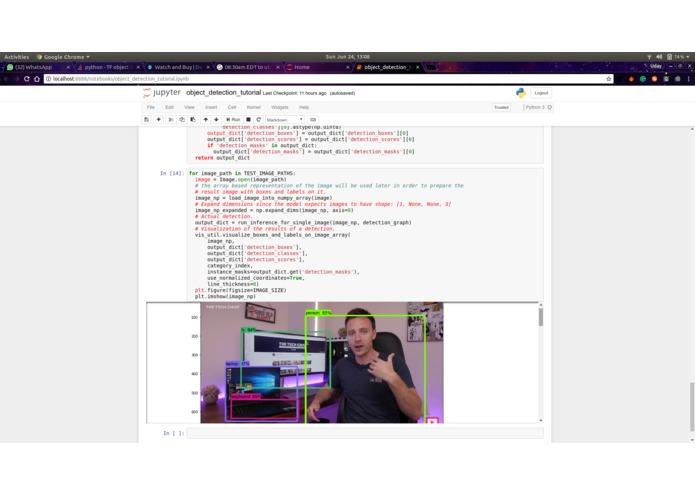
Task: Move selected cell down arrow
Action: click(216, 120)
